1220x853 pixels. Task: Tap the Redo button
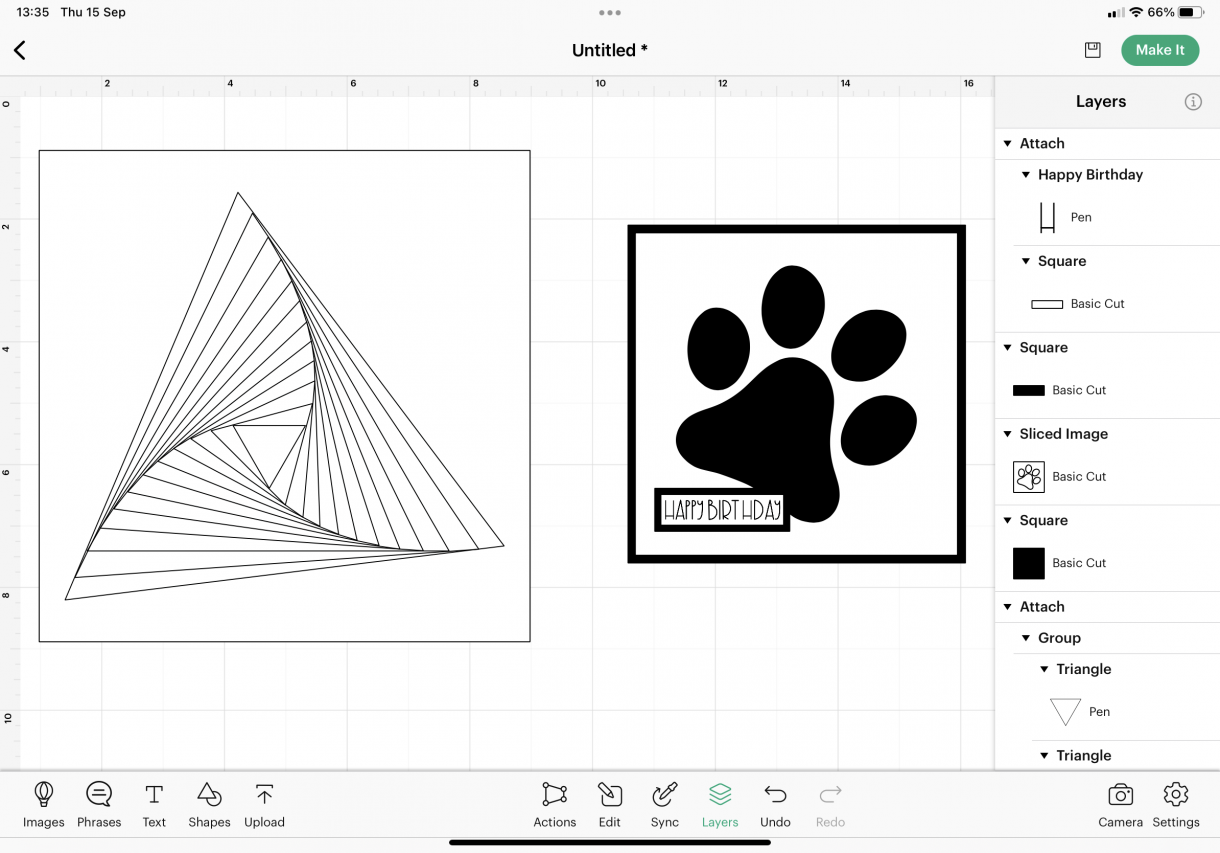(x=830, y=804)
